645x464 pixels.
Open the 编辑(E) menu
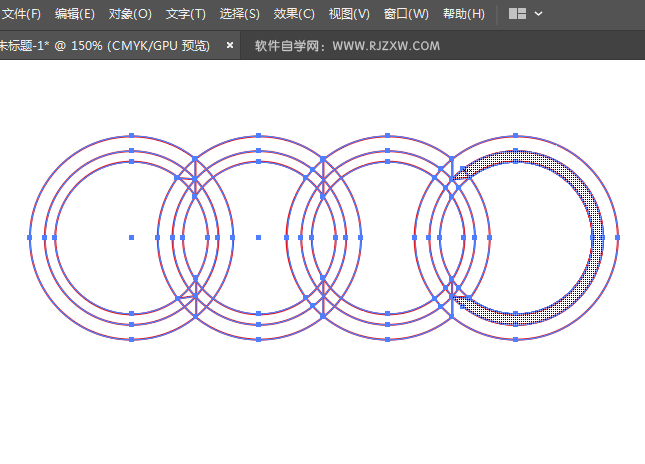tap(75, 14)
